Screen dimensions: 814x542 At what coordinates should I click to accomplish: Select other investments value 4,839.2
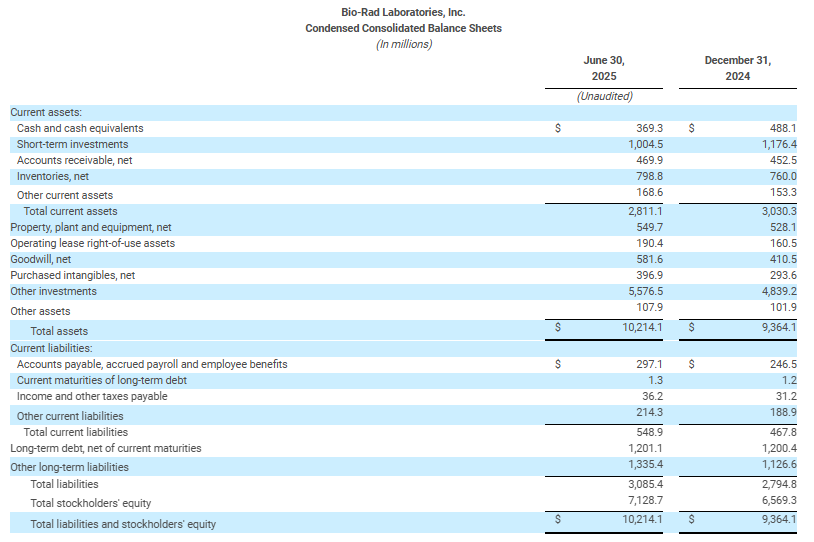tap(779, 292)
